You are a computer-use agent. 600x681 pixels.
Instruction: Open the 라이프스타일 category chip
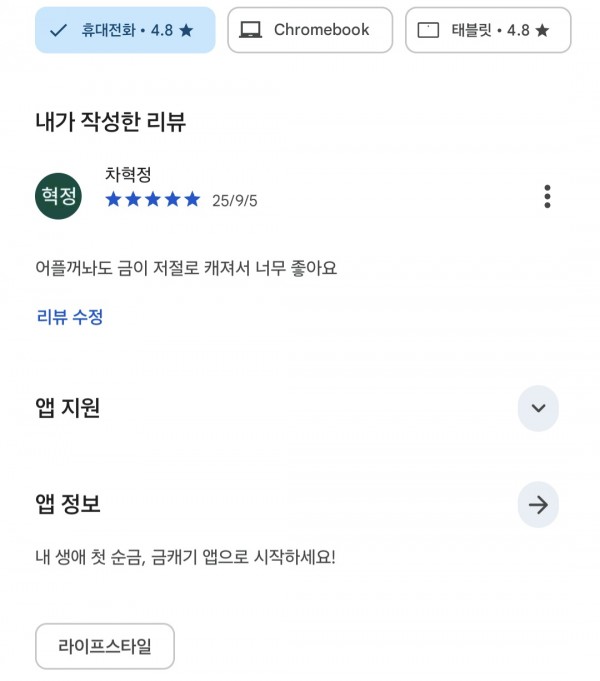[105, 646]
